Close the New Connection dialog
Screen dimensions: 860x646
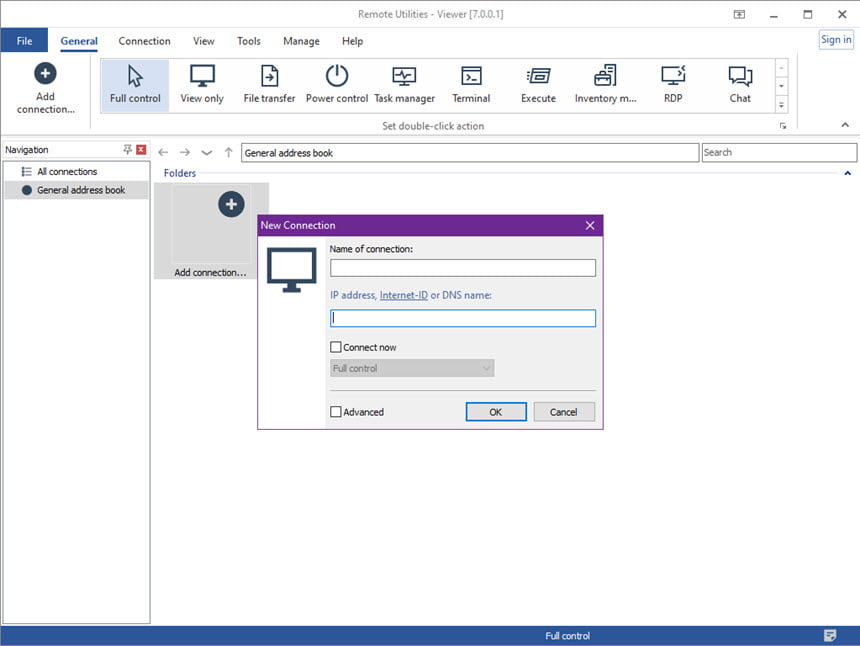(x=590, y=225)
